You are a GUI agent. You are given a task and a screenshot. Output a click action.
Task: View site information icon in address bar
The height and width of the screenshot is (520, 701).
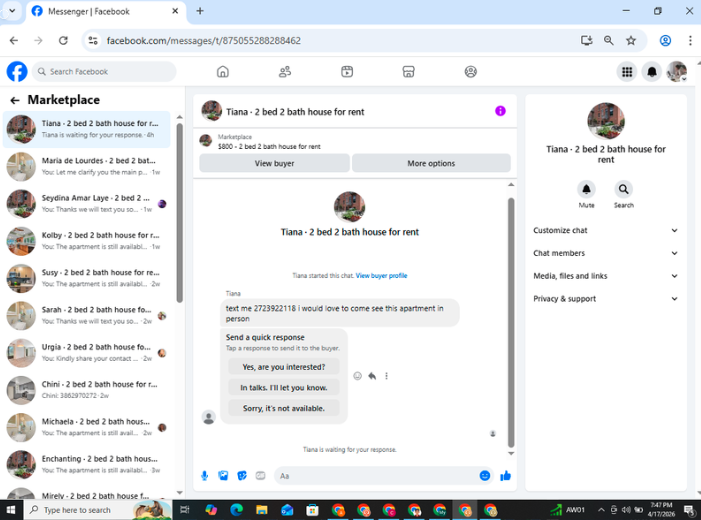[x=93, y=41]
